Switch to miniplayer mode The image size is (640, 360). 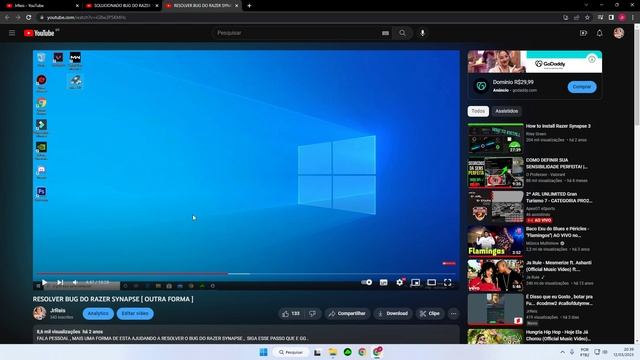pyautogui.click(x=416, y=282)
